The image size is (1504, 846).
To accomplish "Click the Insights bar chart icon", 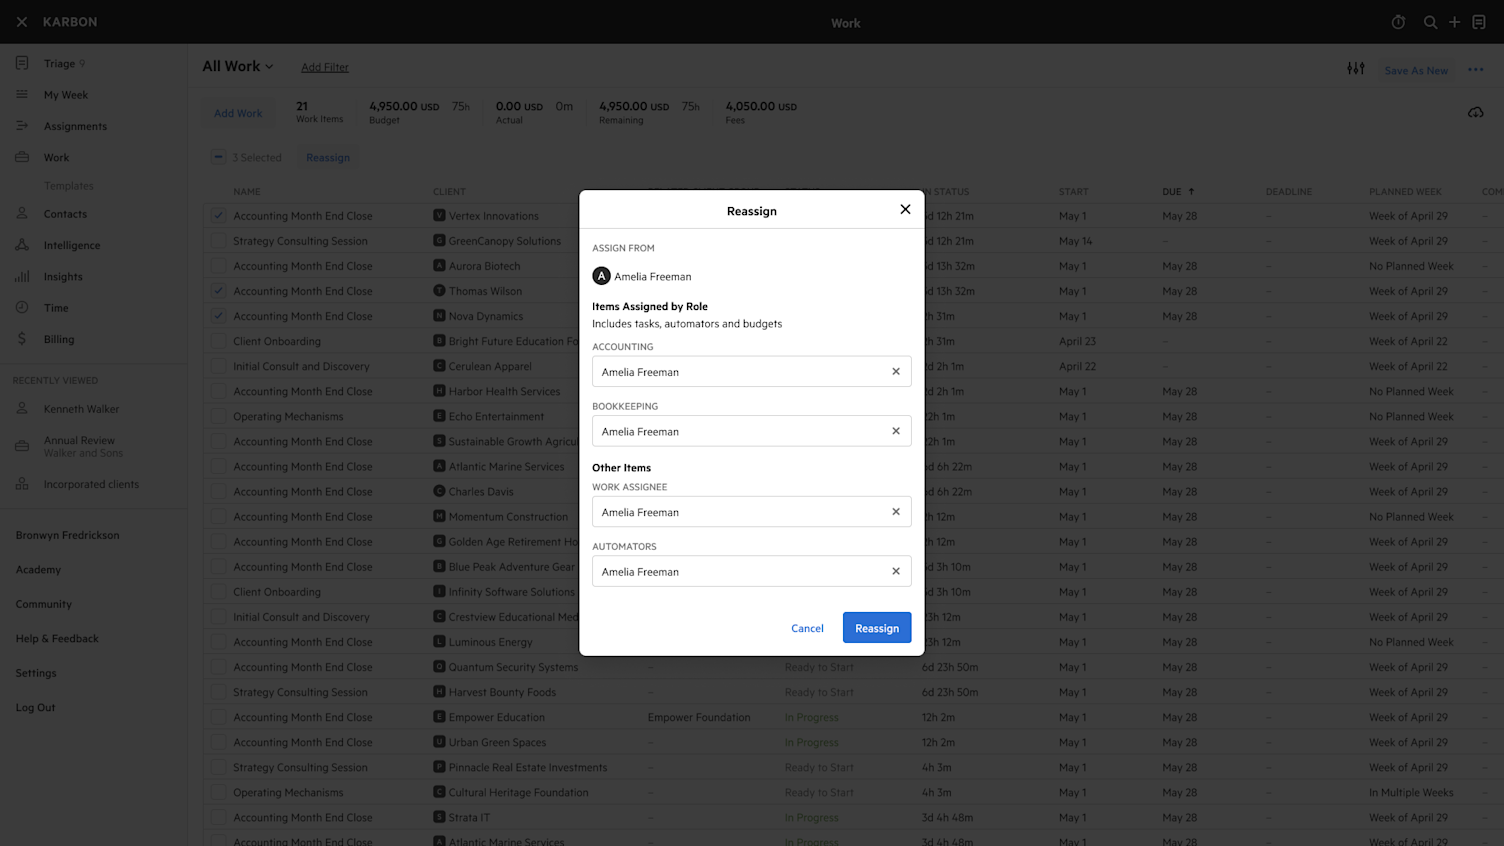I will [22, 276].
